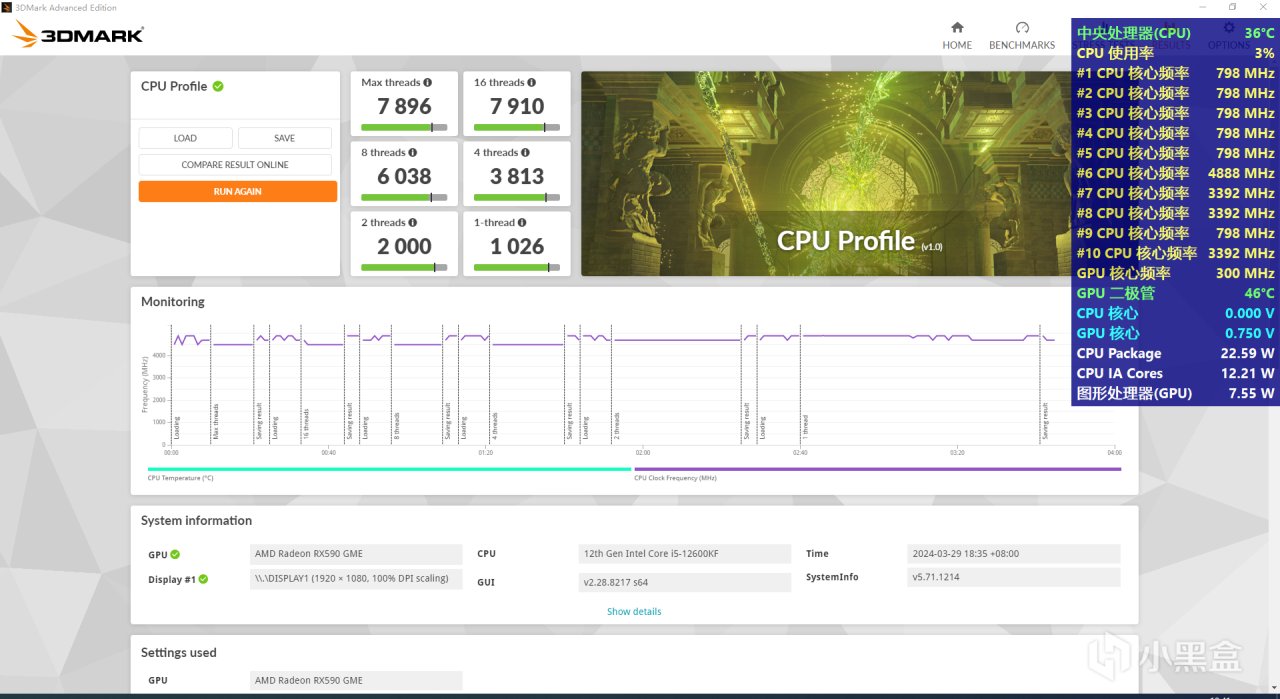
Task: Click the CPU Package 22.59 W overlay row
Action: 1175,353
